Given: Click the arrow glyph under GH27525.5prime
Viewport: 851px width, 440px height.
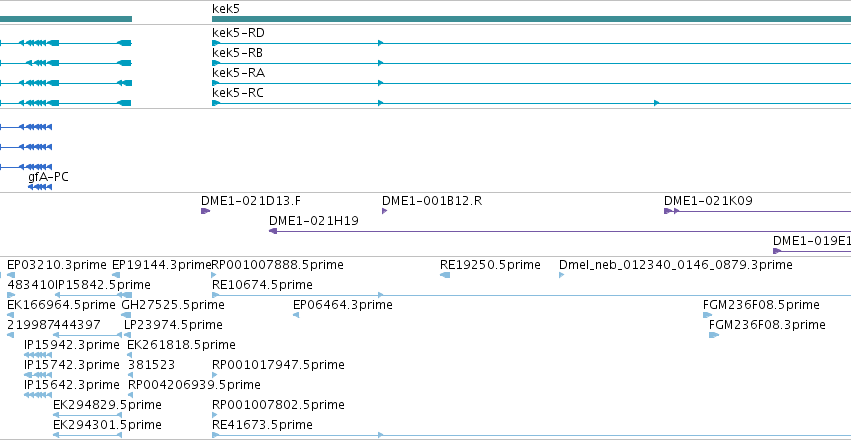Looking at the screenshot, I should click(x=126, y=315).
